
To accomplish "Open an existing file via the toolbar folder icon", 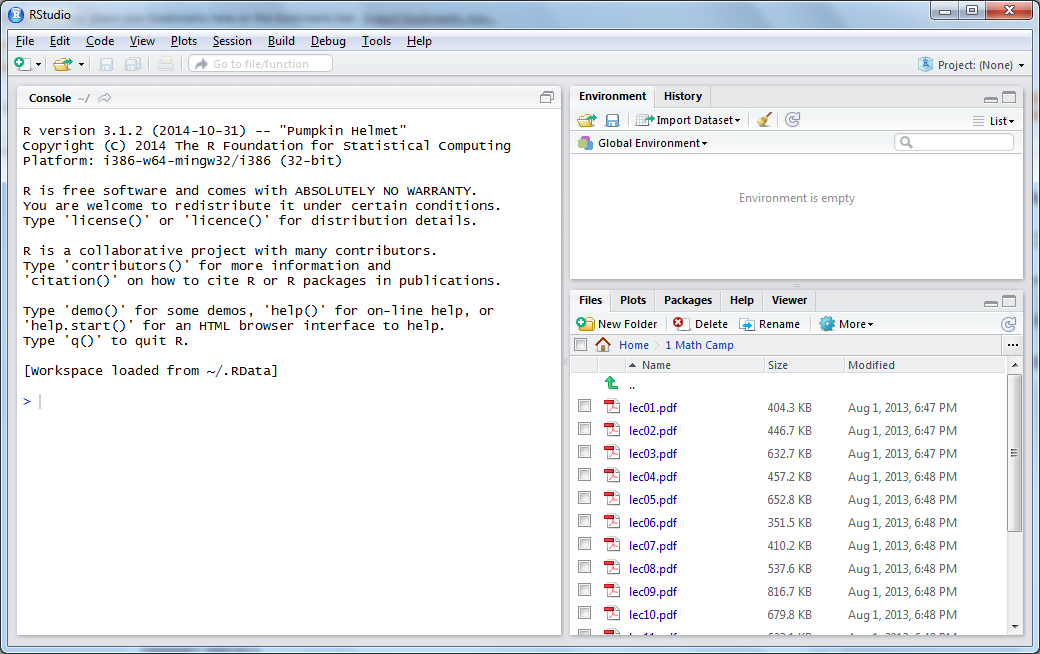I will tap(62, 63).
